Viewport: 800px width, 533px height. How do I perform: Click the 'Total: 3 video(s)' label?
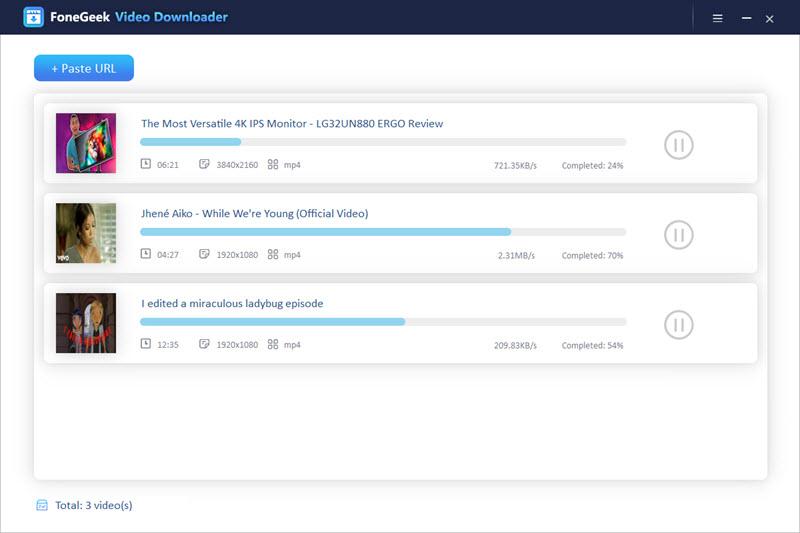point(94,505)
